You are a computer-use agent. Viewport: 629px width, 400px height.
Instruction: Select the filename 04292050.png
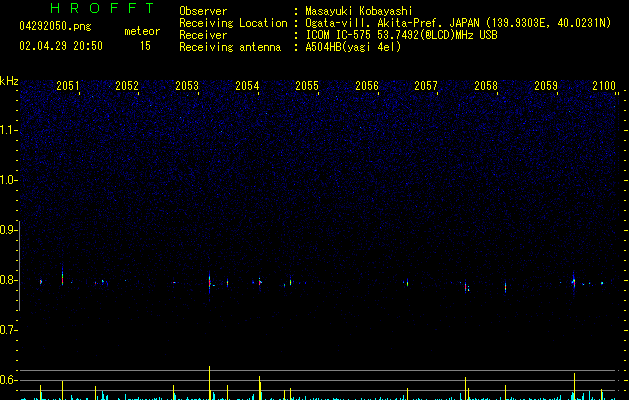point(55,26)
